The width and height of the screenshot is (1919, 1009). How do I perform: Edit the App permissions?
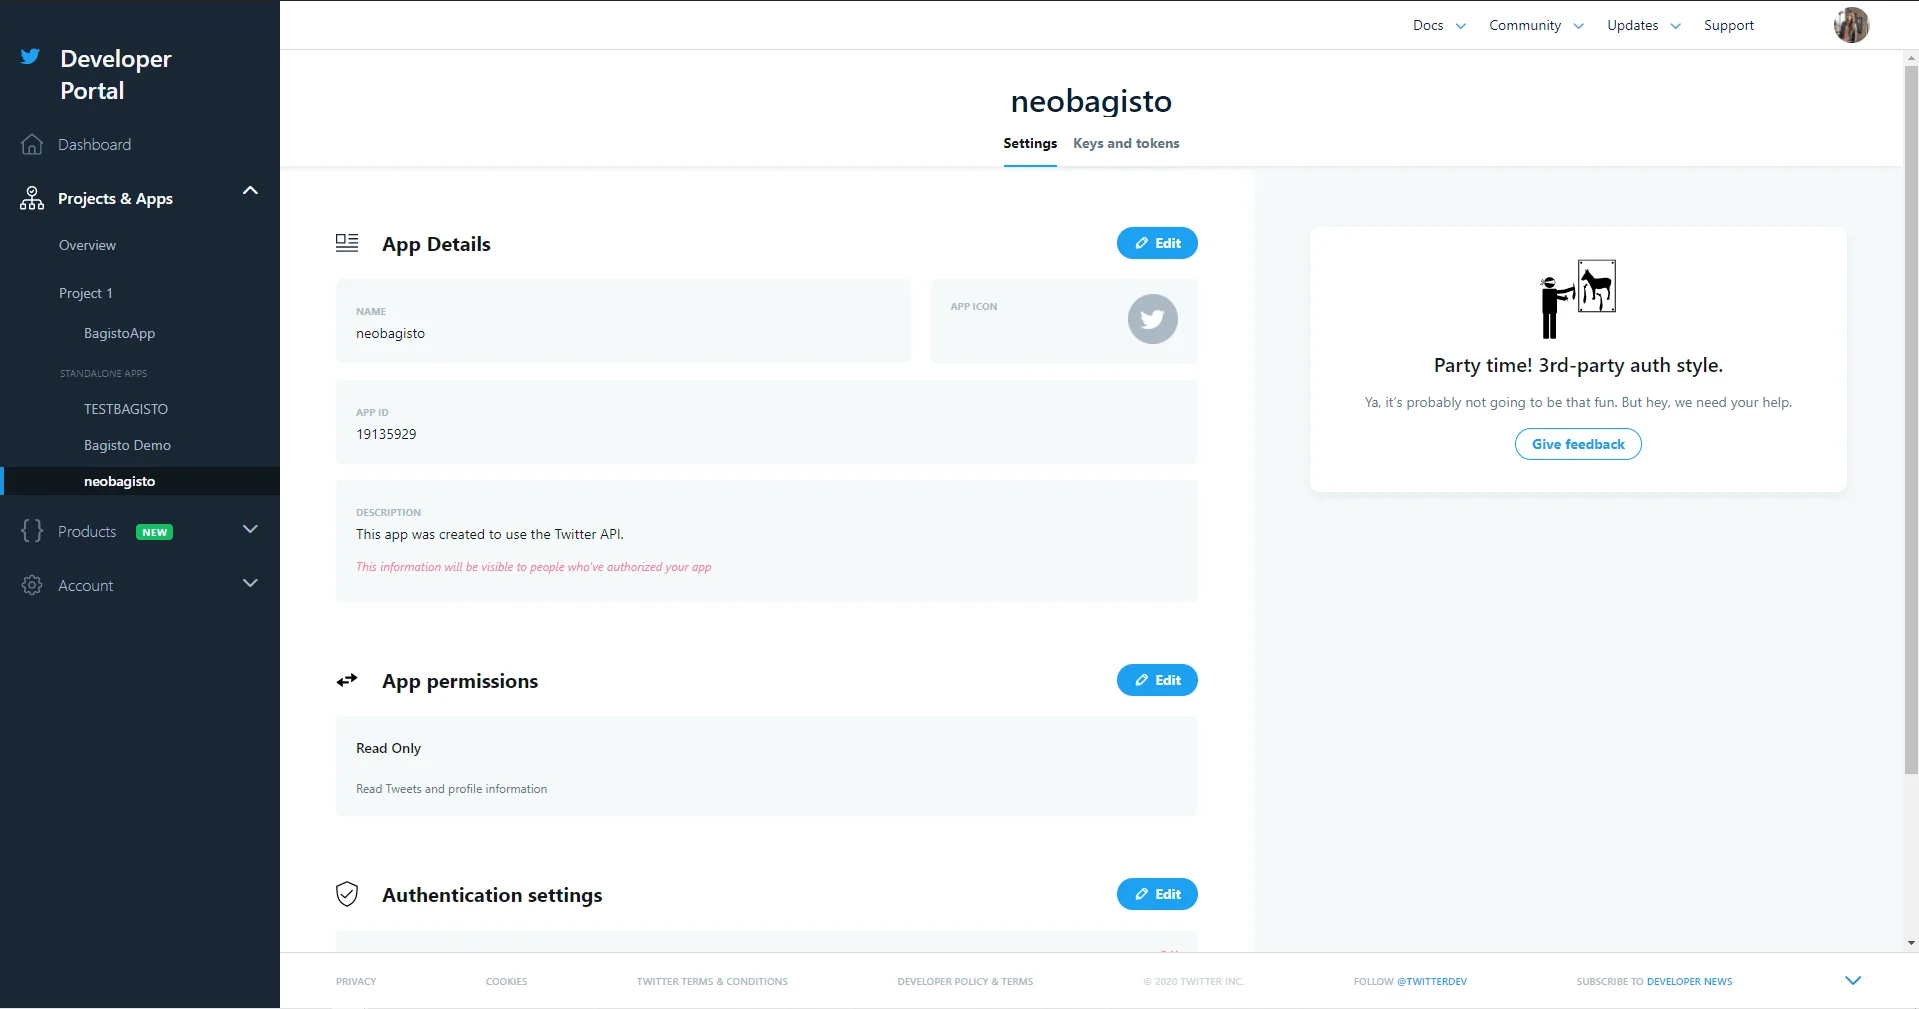pos(1156,680)
